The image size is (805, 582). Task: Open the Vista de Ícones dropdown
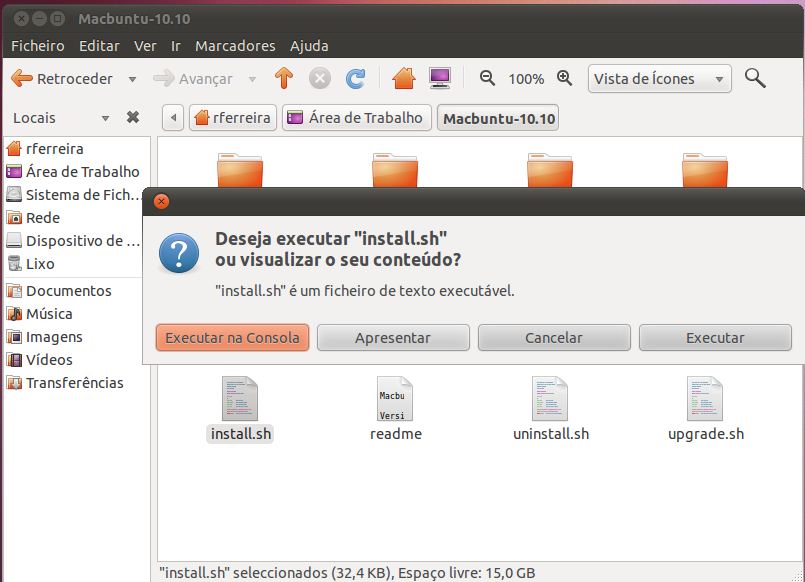(x=659, y=79)
